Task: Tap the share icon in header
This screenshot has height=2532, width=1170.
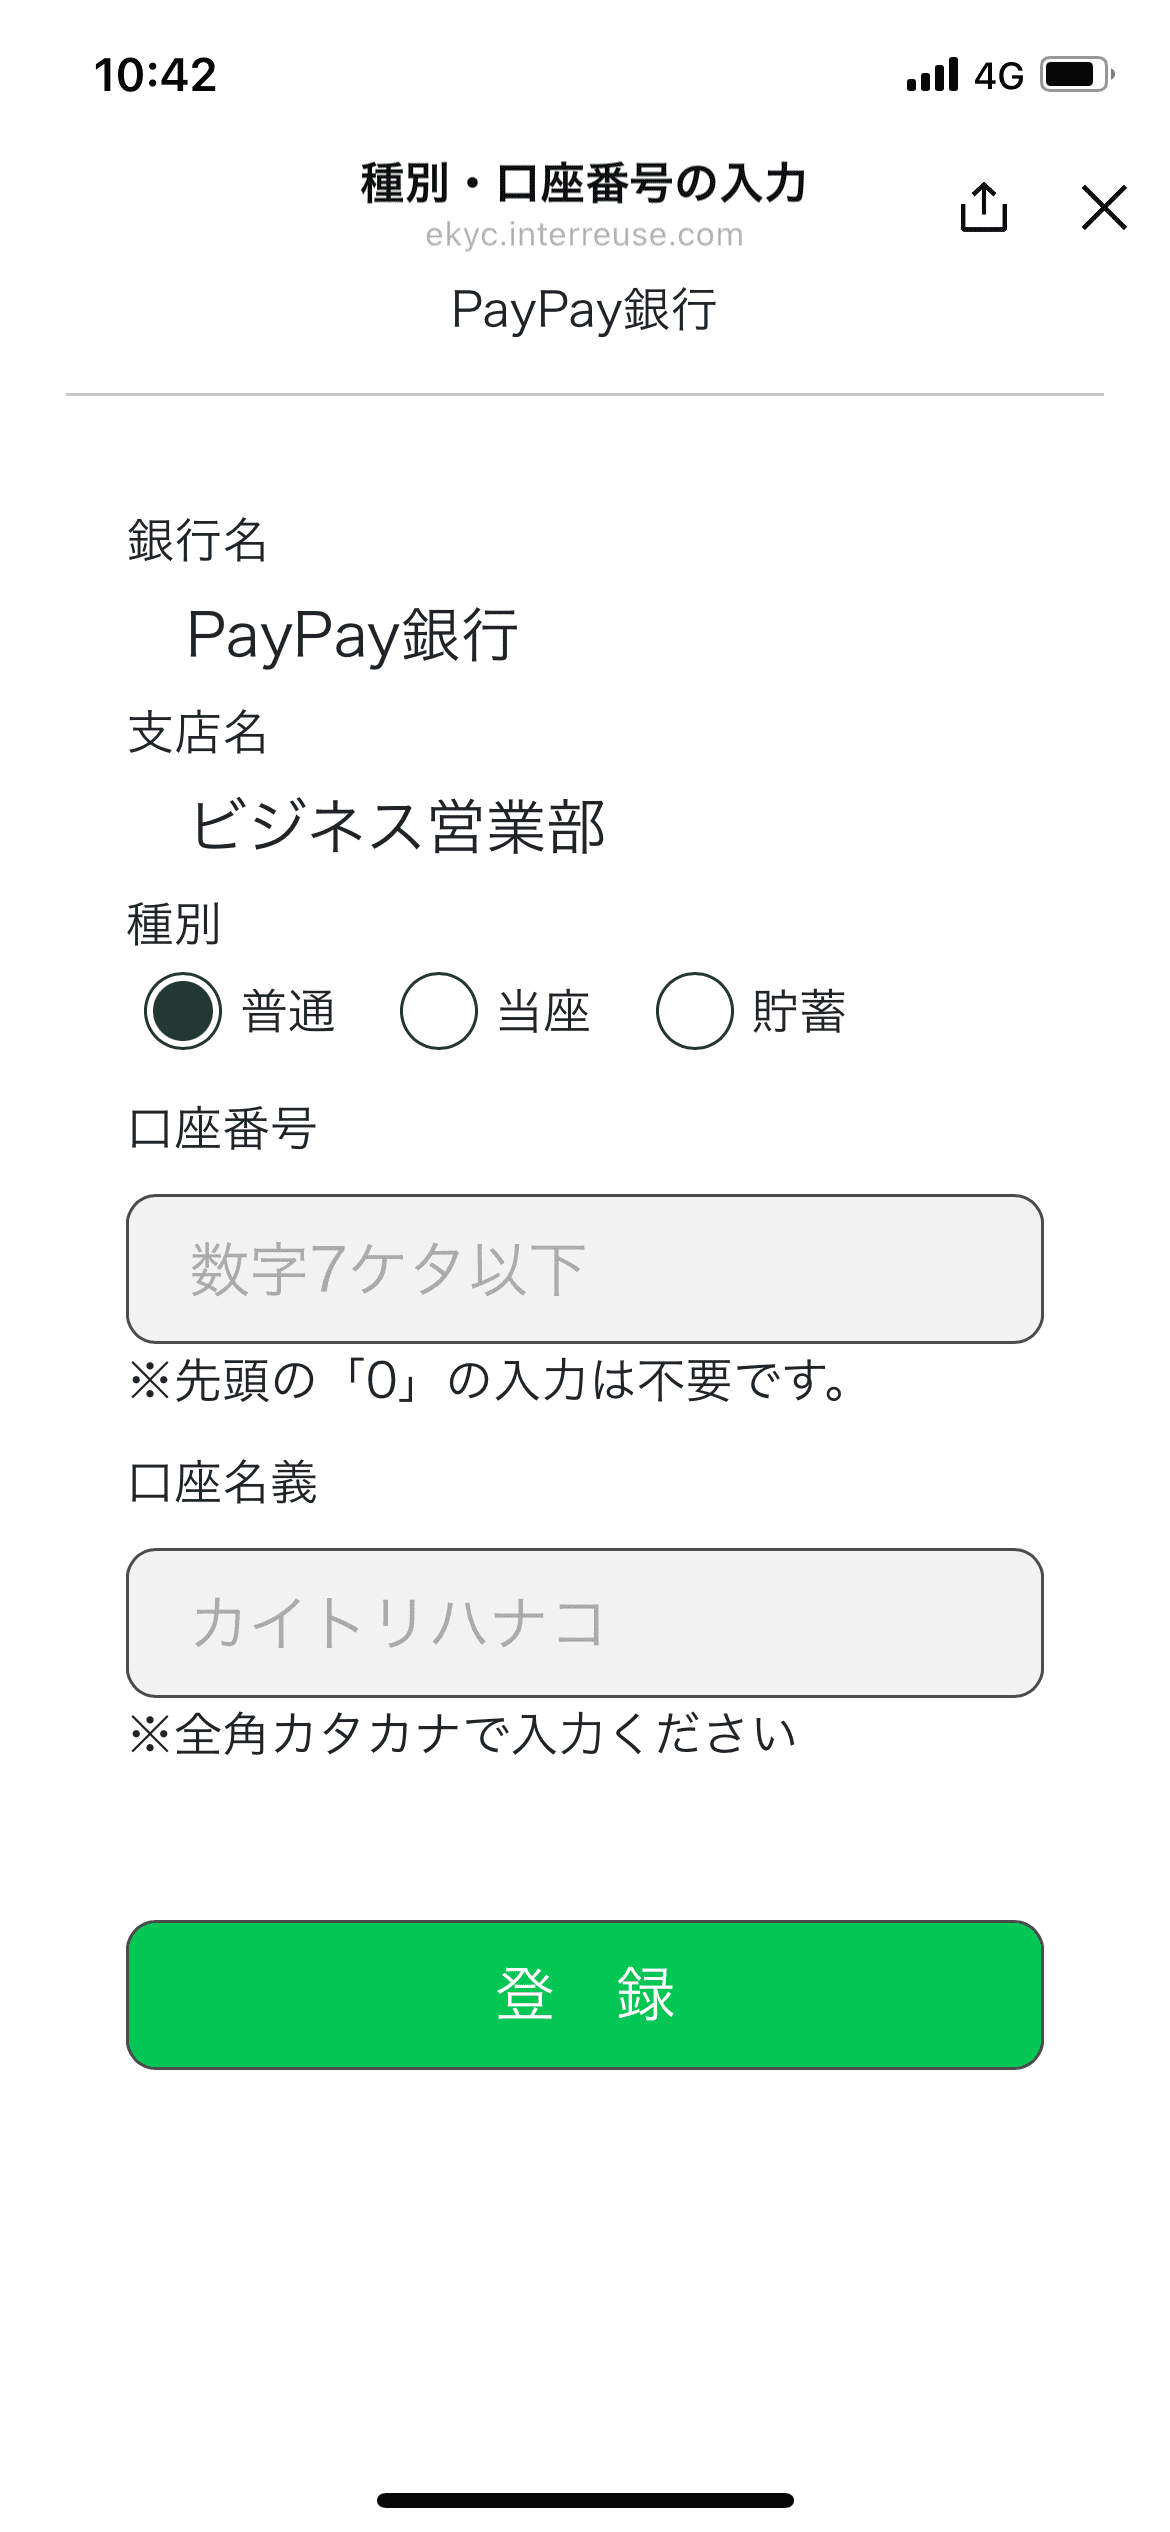Action: pyautogui.click(x=984, y=207)
